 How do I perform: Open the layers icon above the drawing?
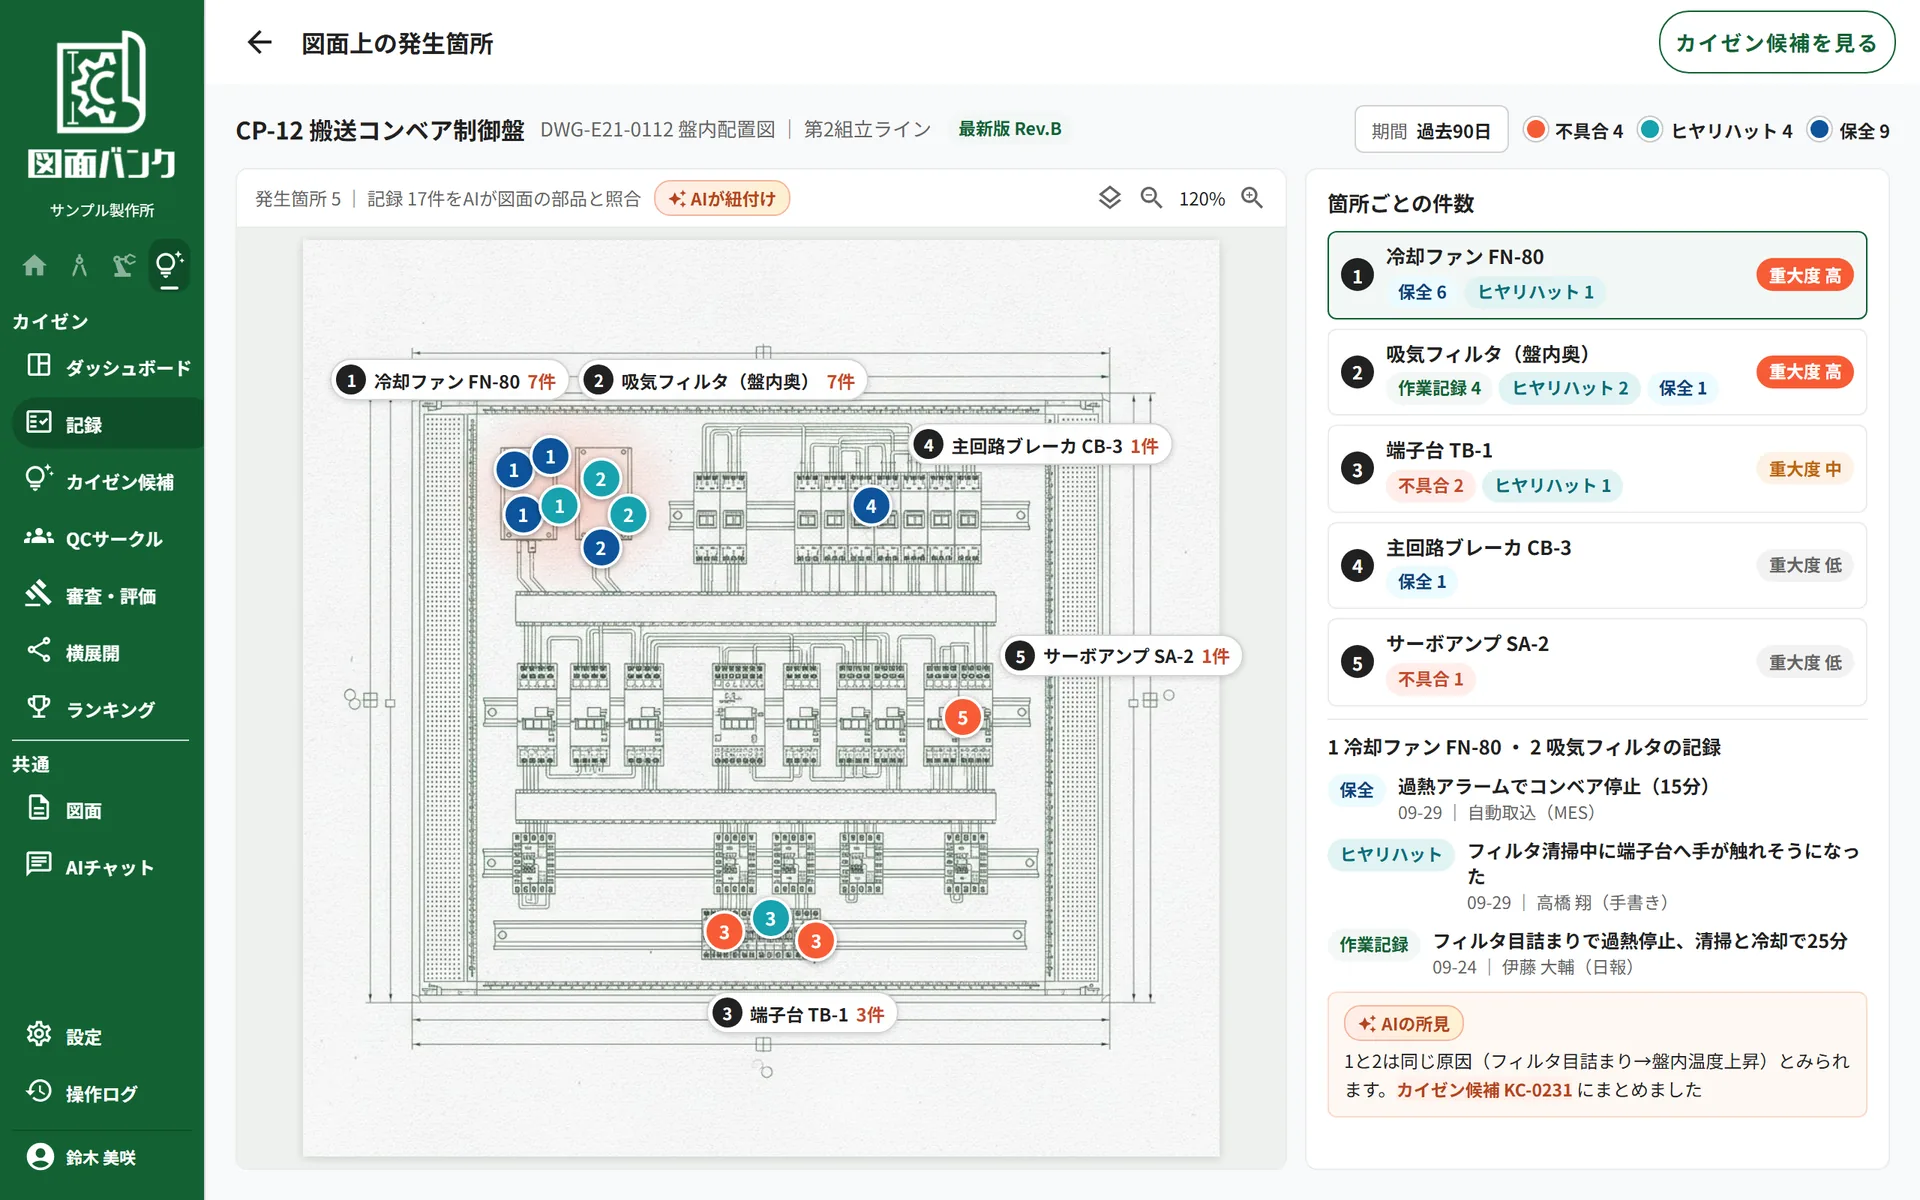point(1109,198)
